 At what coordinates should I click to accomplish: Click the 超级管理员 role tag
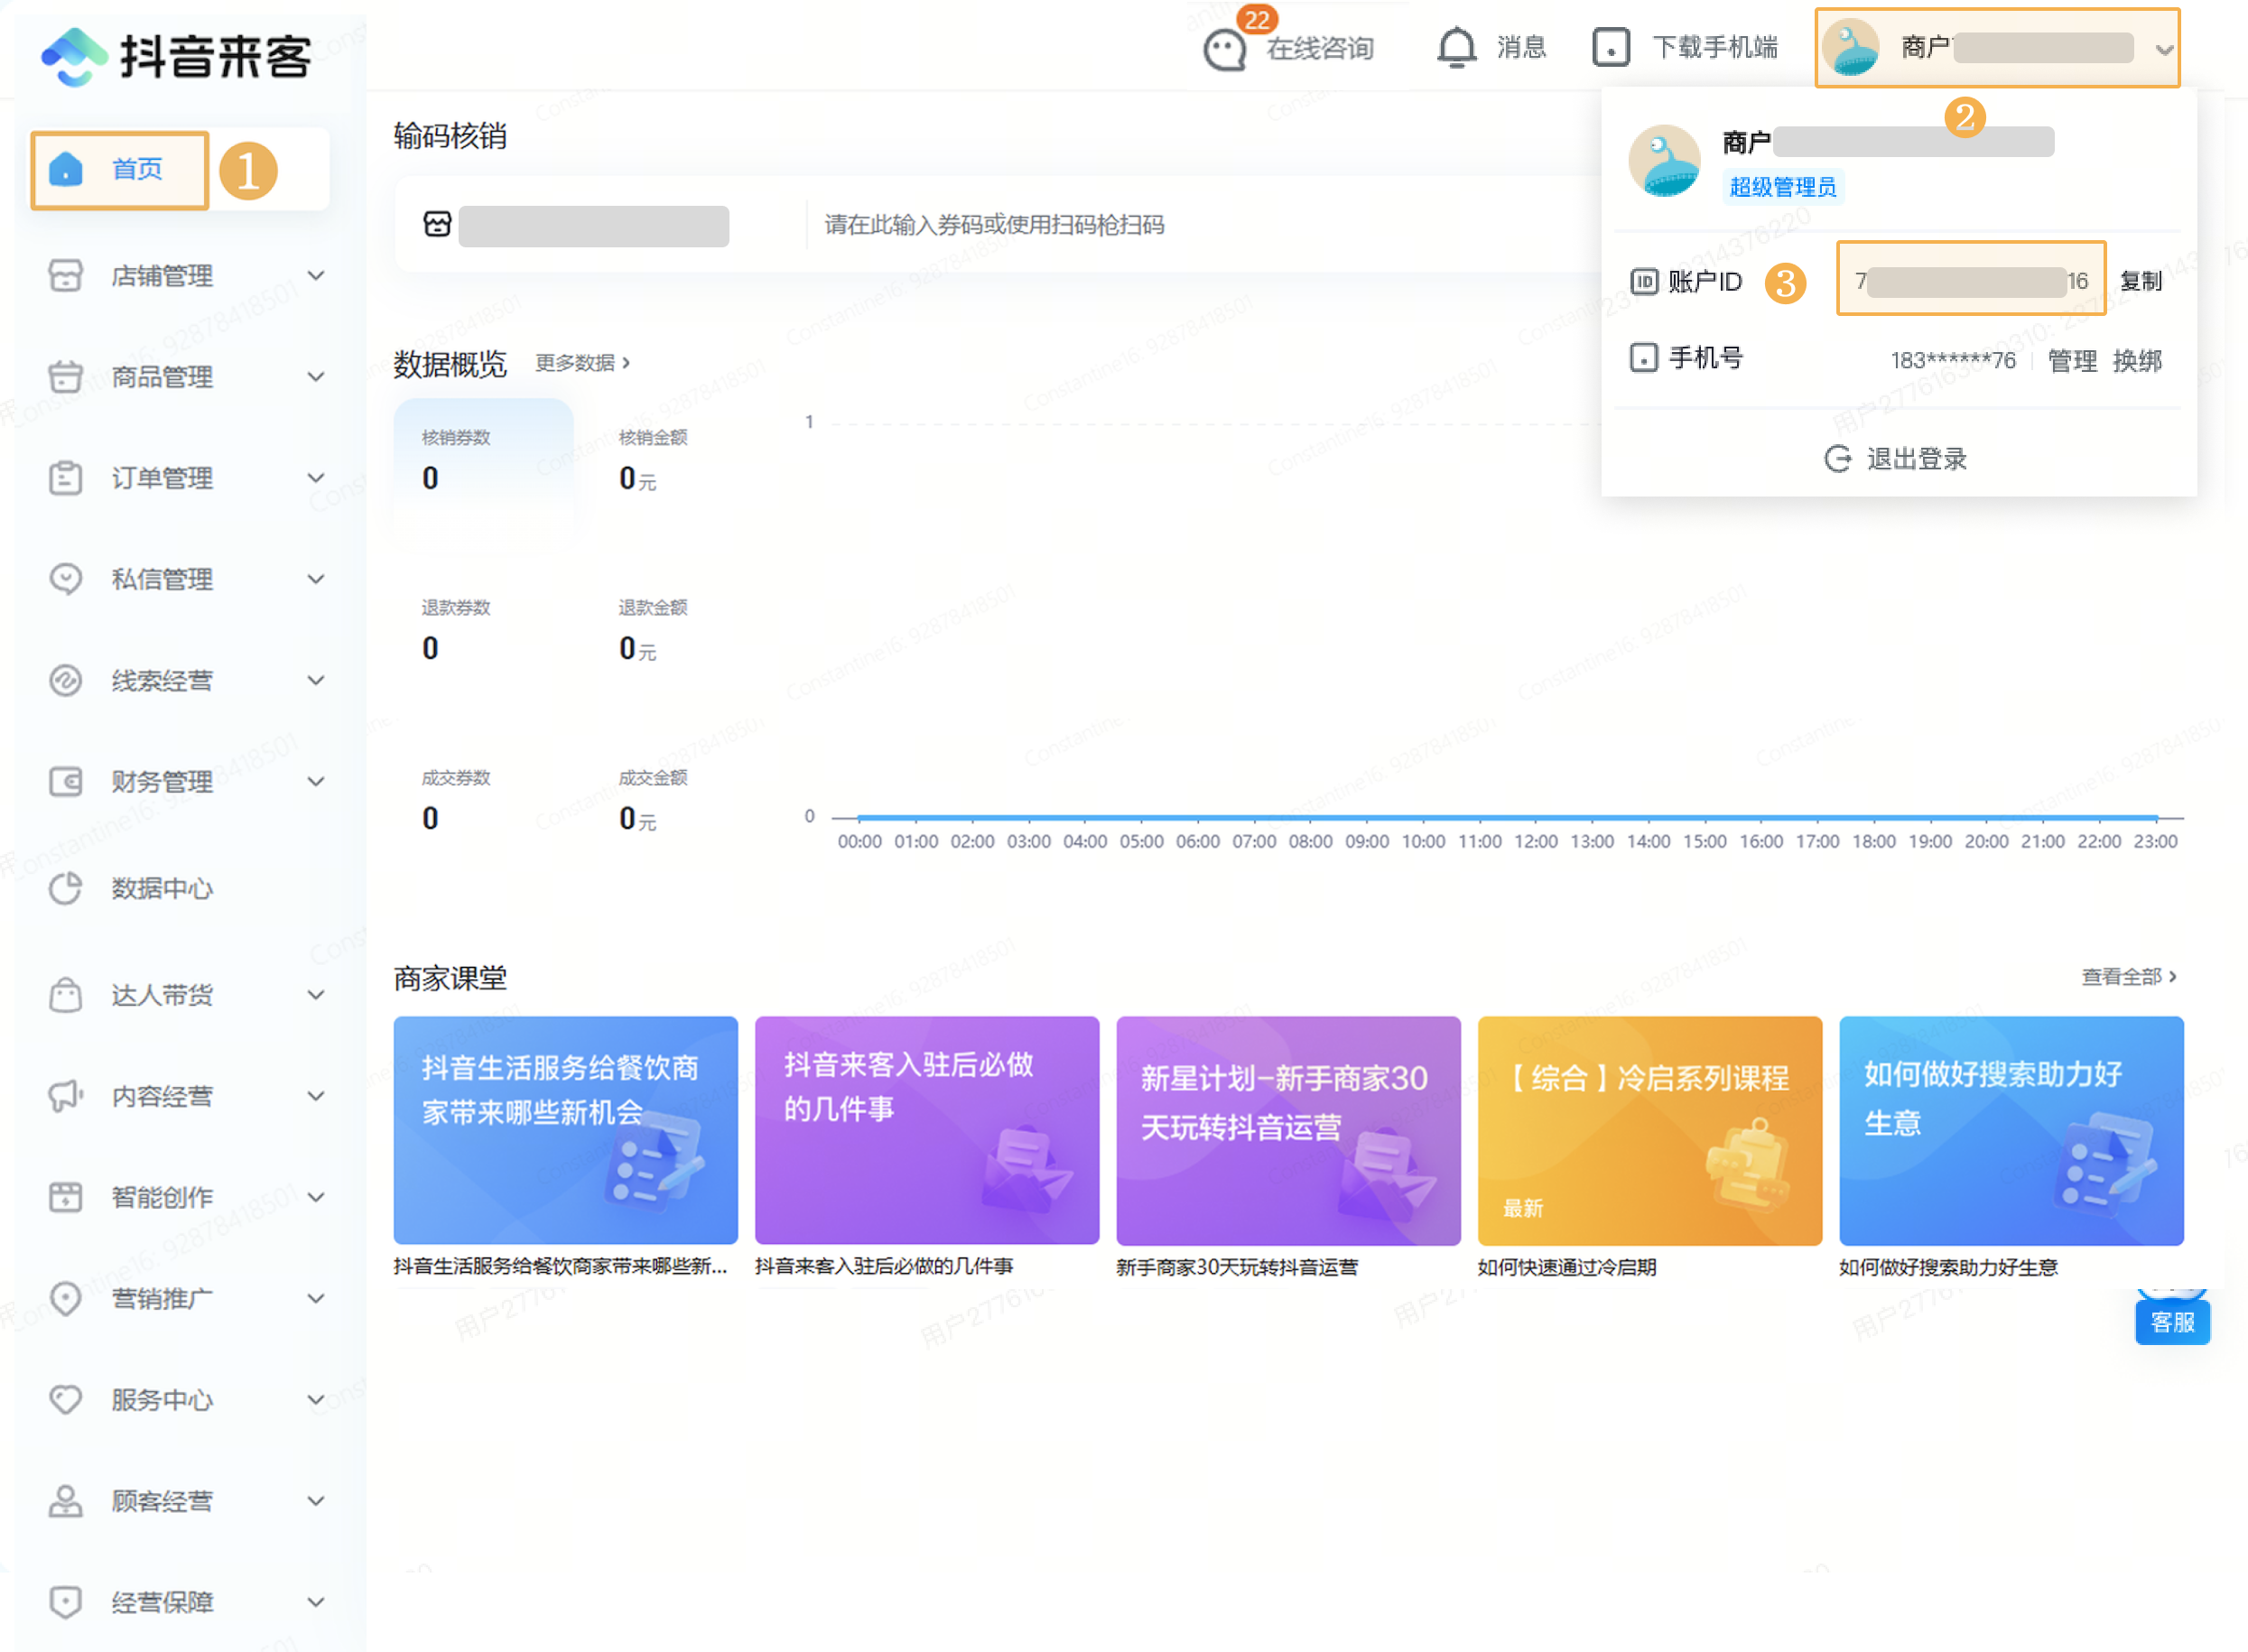pos(1783,187)
